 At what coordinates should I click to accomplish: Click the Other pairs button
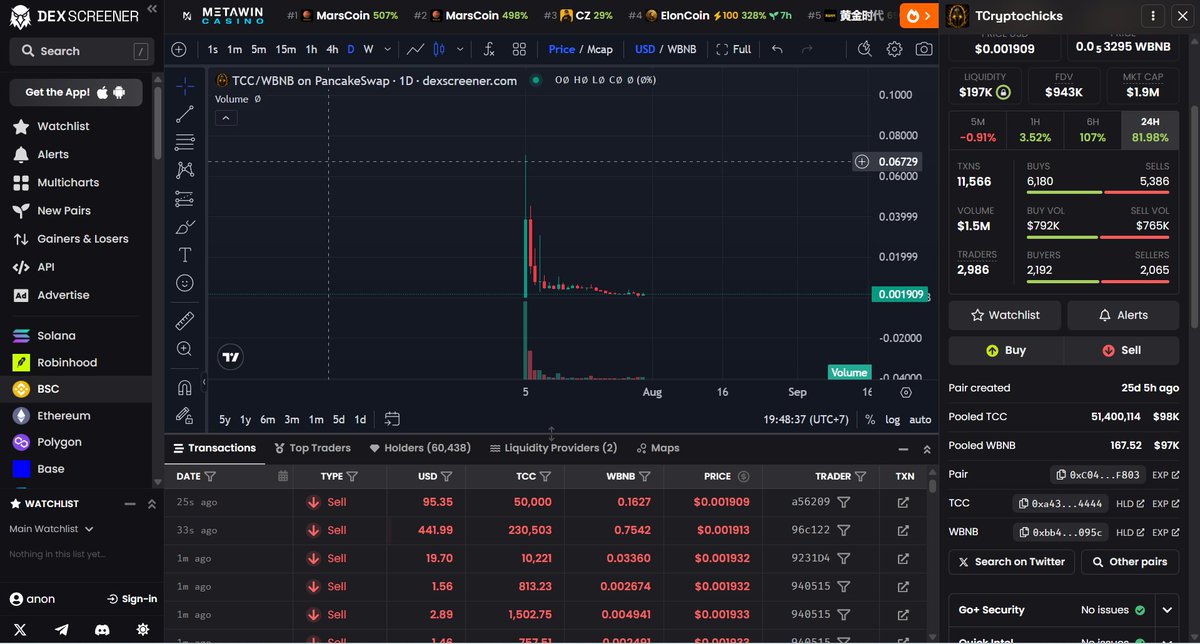pos(1130,562)
